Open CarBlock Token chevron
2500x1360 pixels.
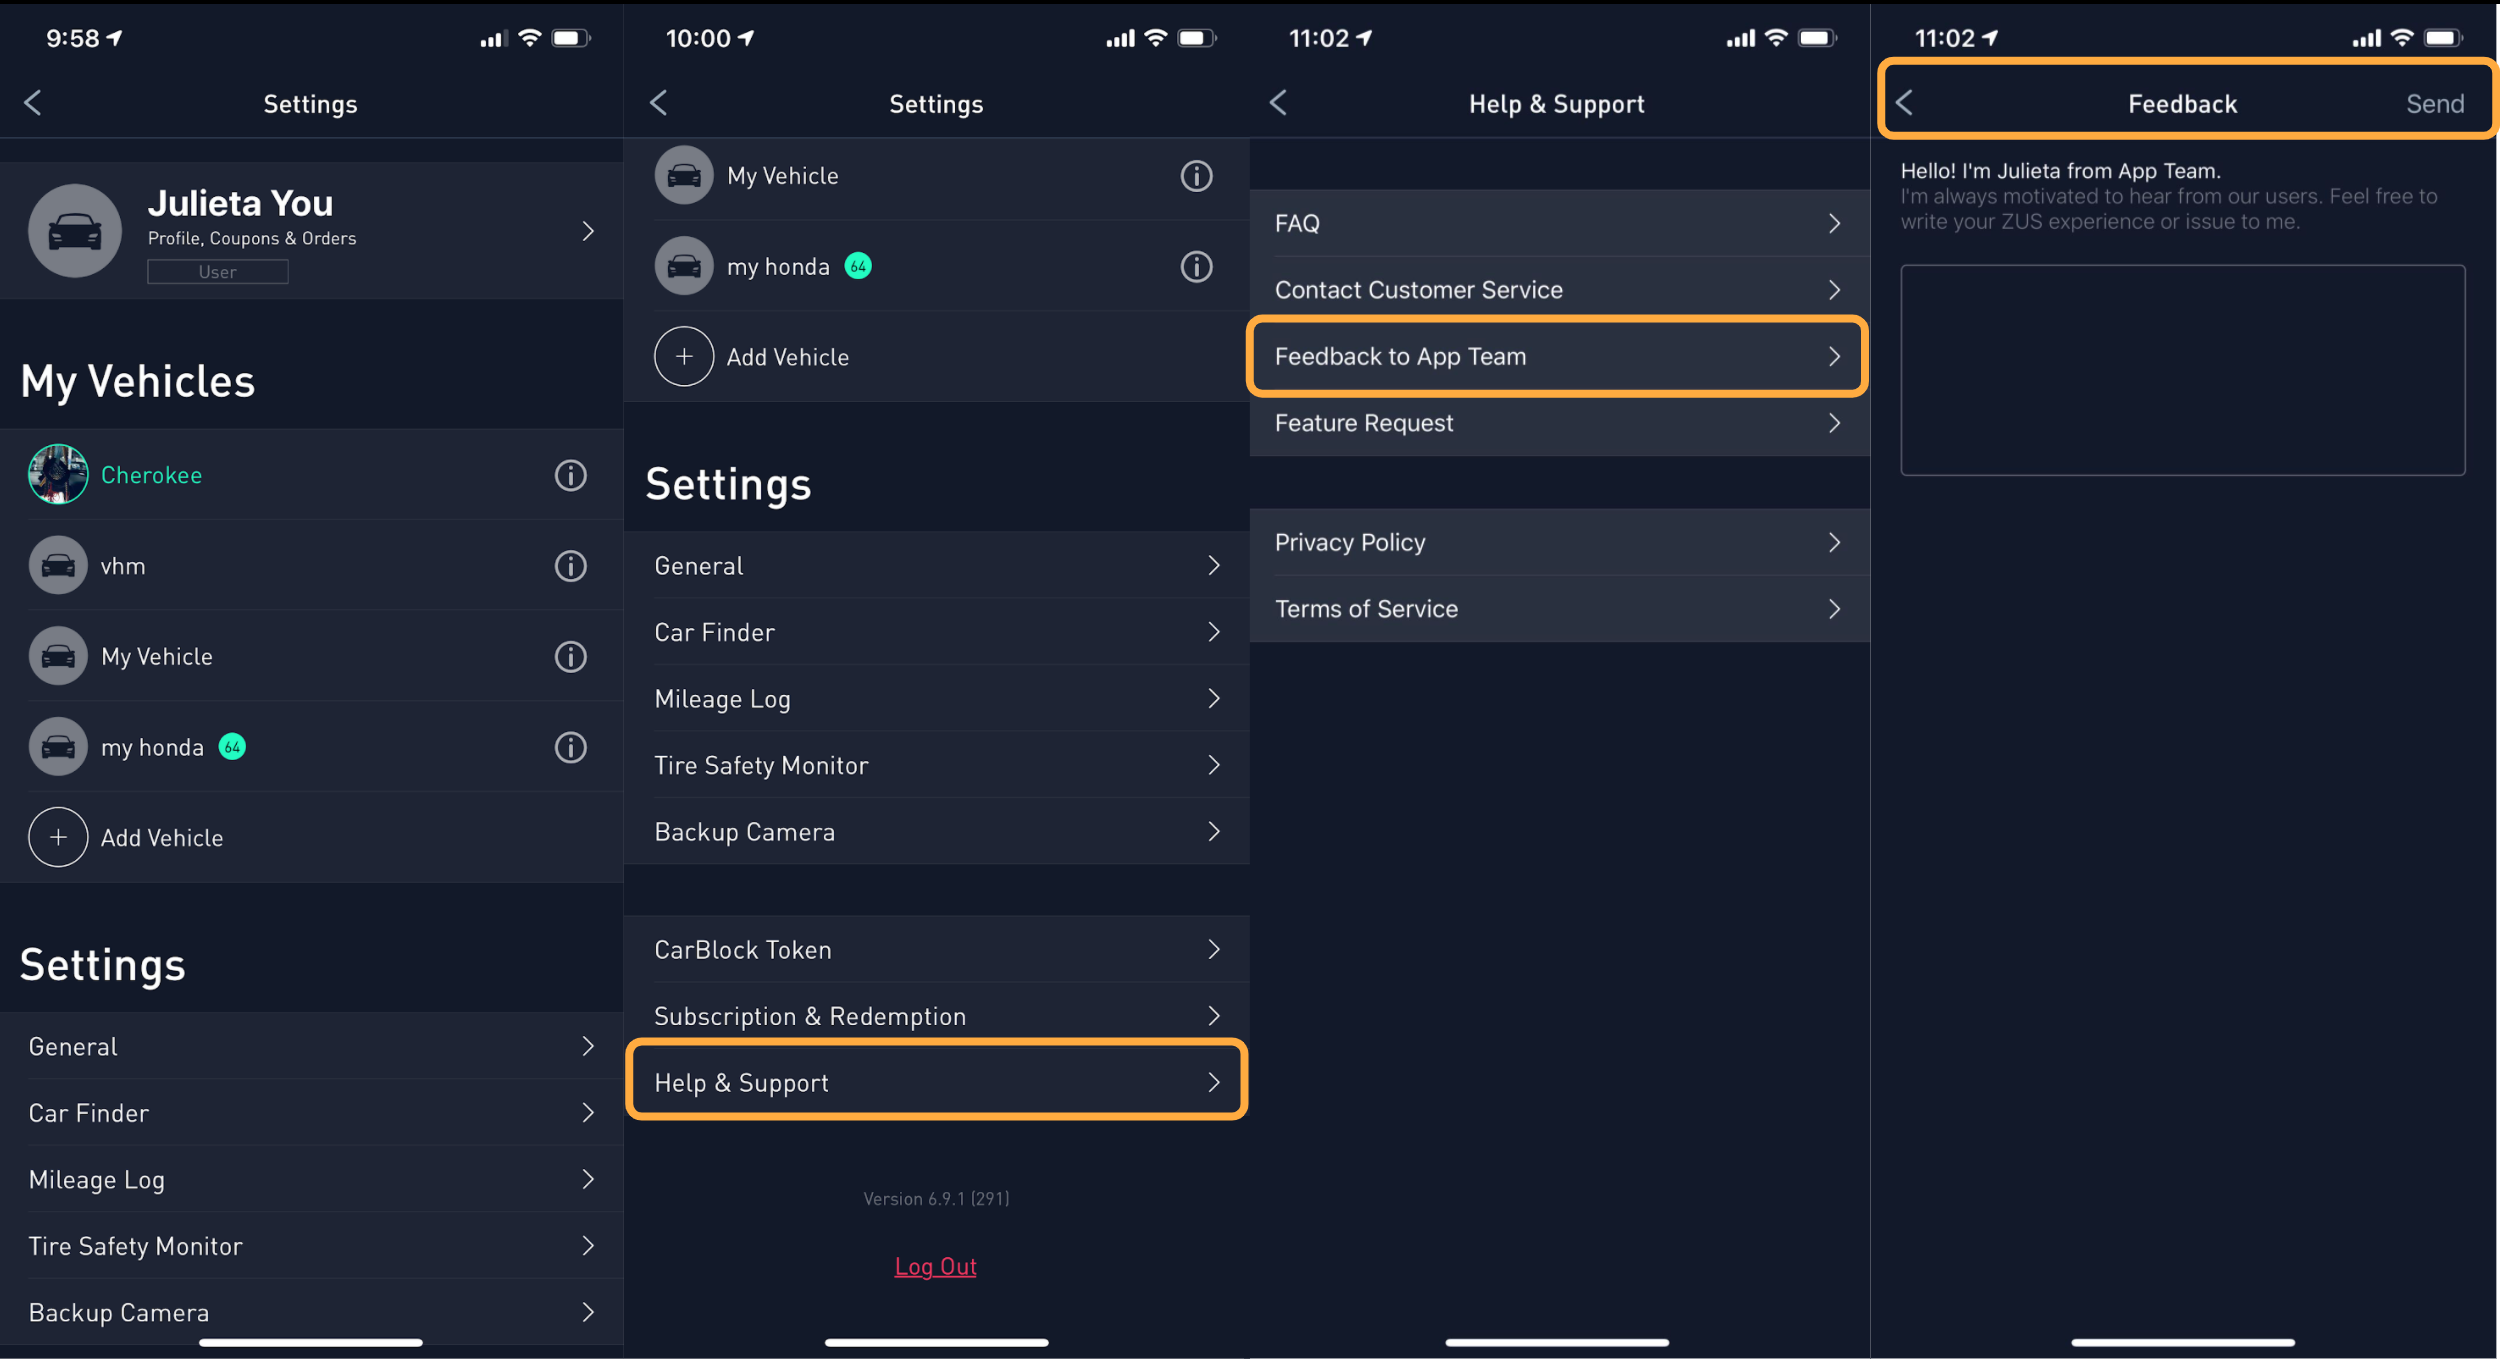click(1215, 950)
